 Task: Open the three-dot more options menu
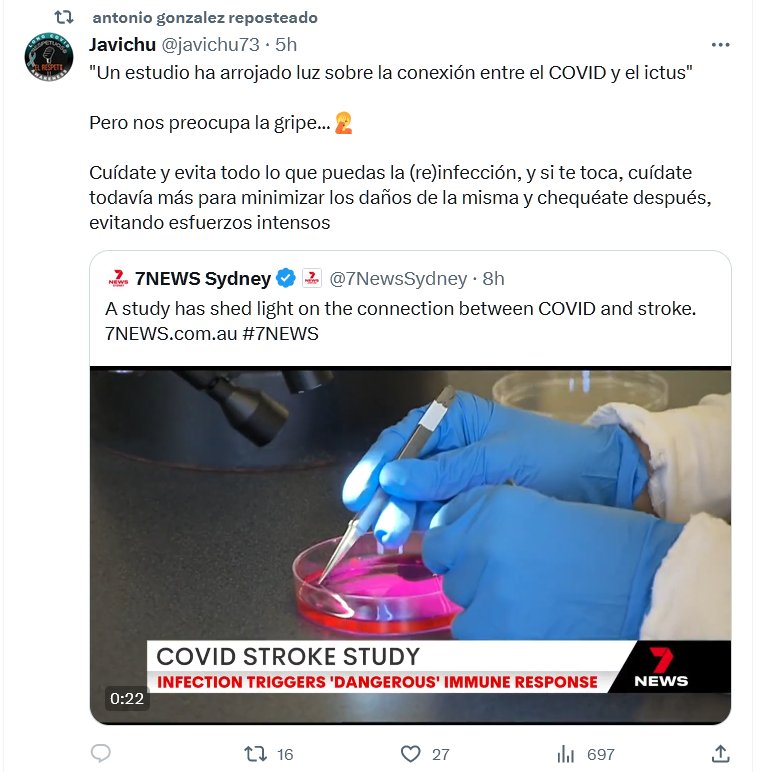click(x=720, y=45)
